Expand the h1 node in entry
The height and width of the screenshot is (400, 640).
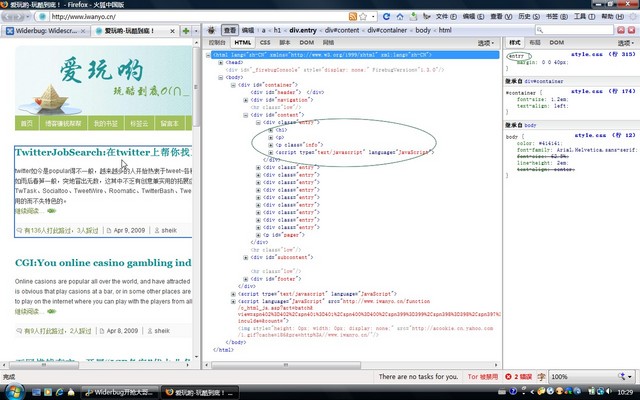point(271,130)
